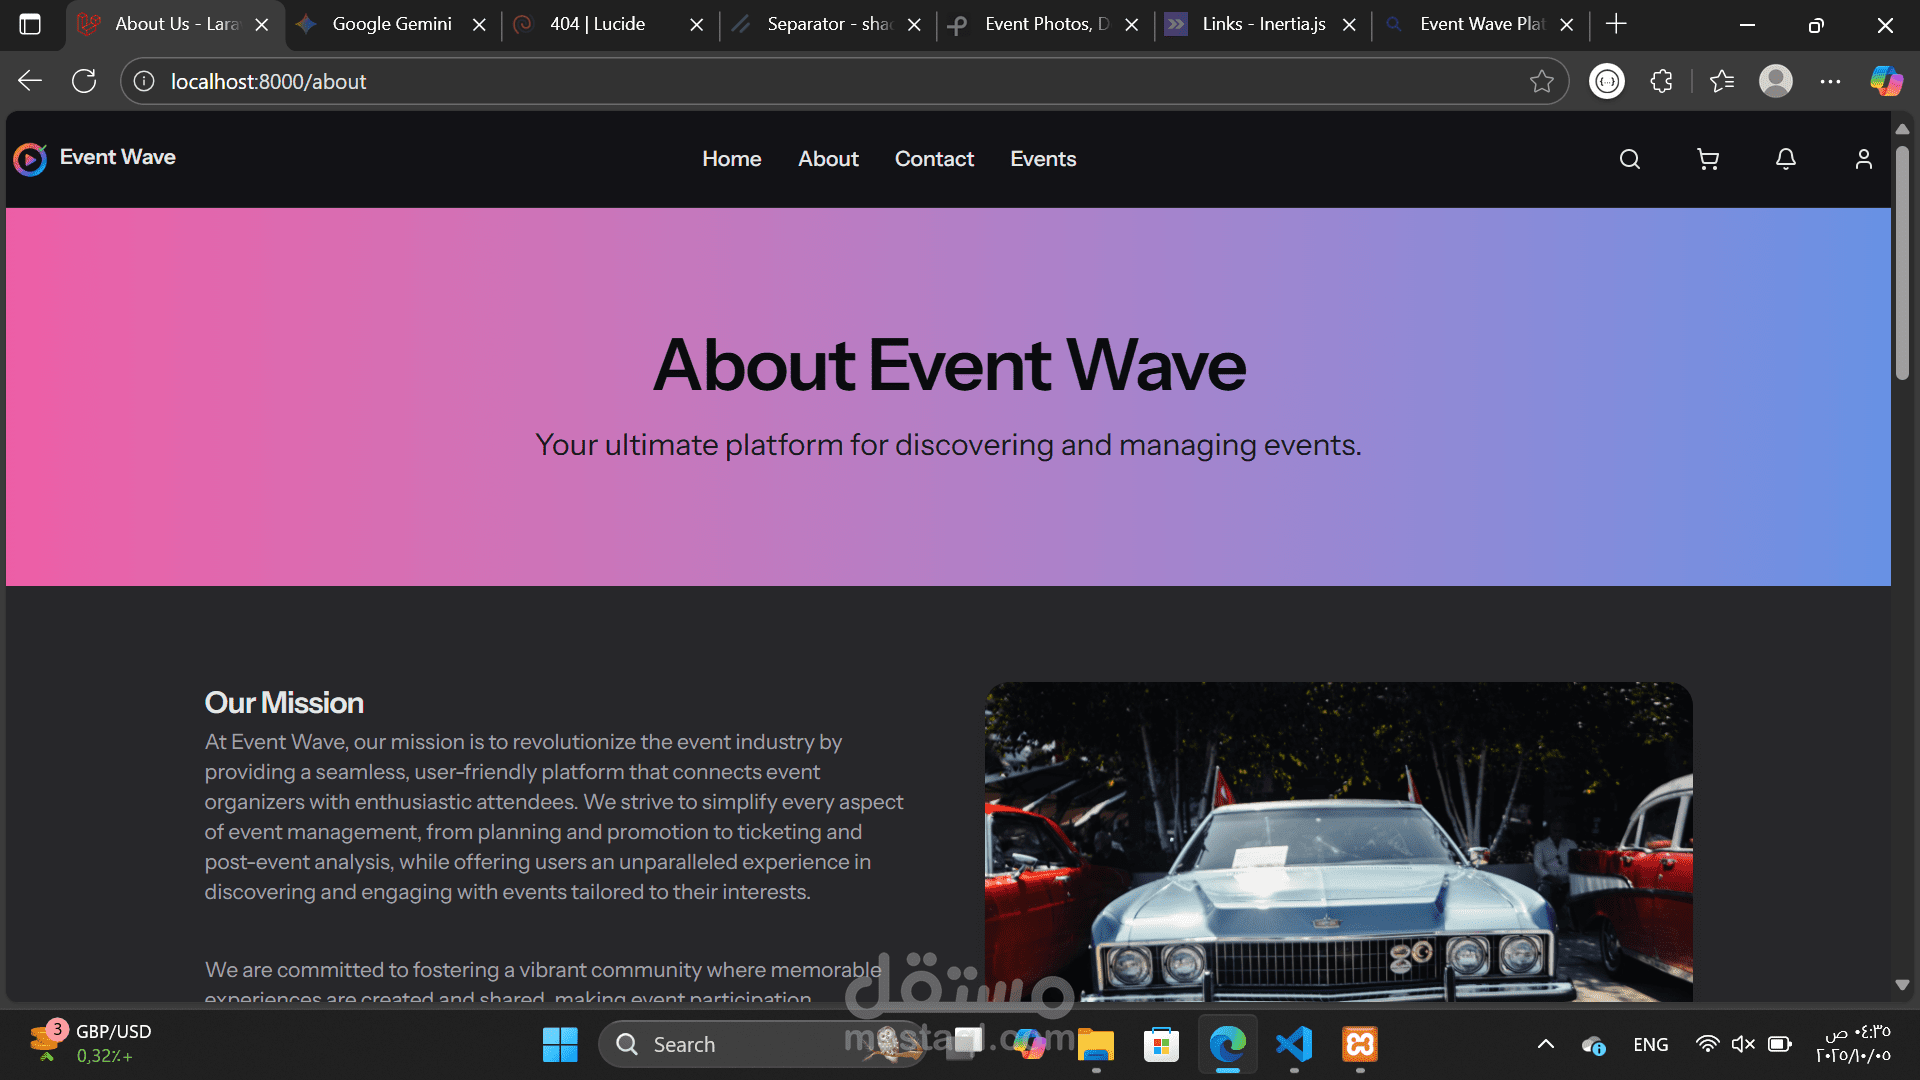The height and width of the screenshot is (1080, 1920).
Task: Click the notifications bell icon
Action: [x=1786, y=159]
